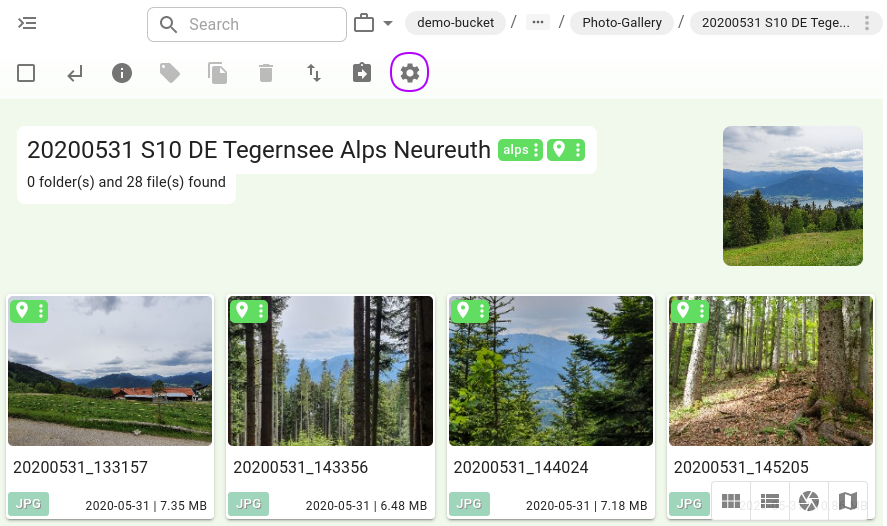The width and height of the screenshot is (887, 526).
Task: Click the move files clipboard icon
Action: click(x=362, y=73)
